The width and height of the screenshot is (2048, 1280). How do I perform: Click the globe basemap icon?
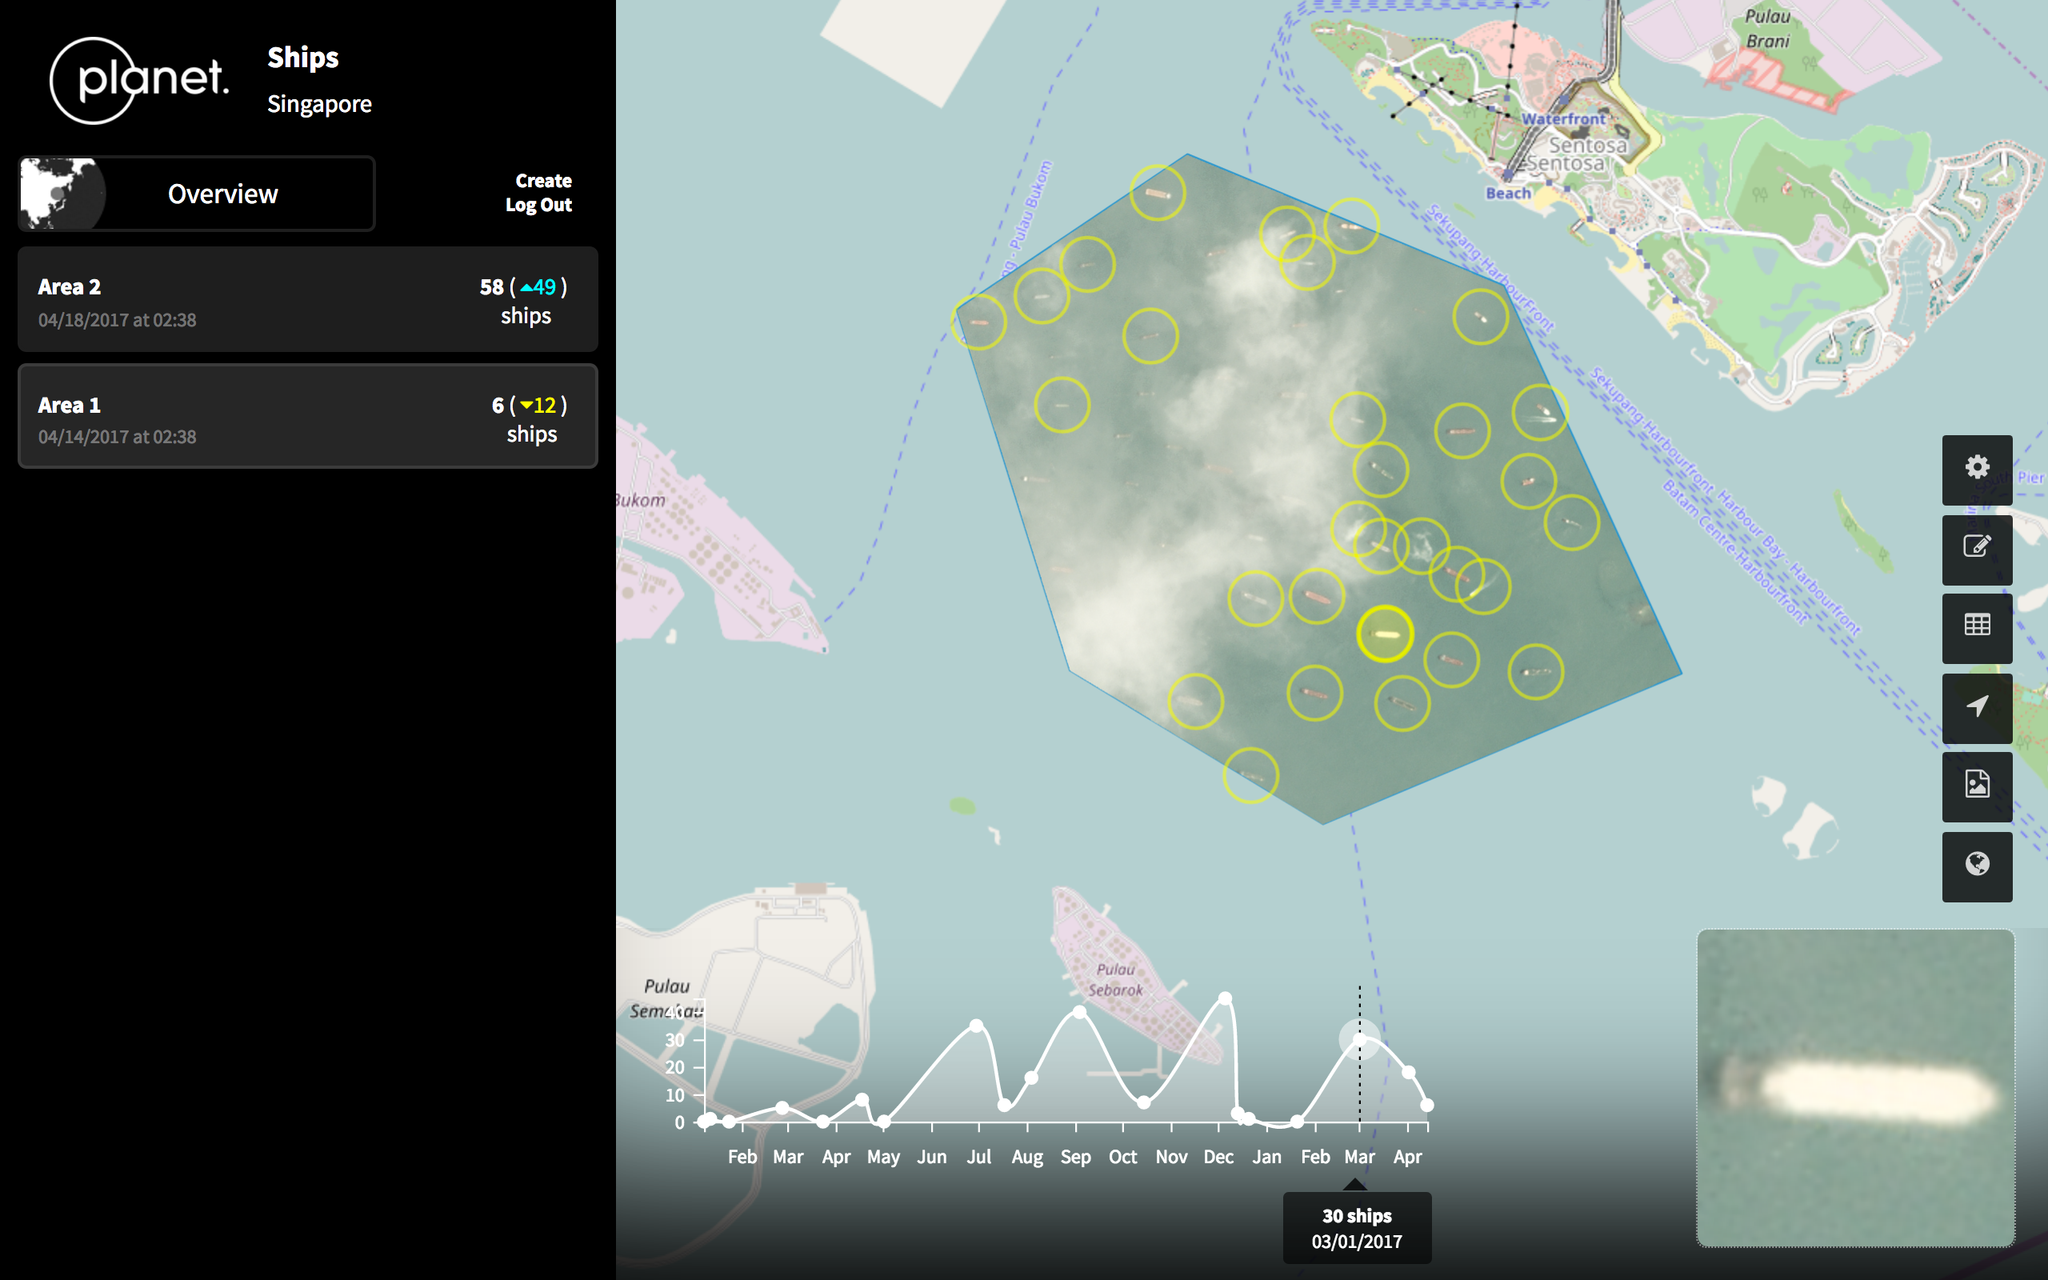tap(1976, 865)
